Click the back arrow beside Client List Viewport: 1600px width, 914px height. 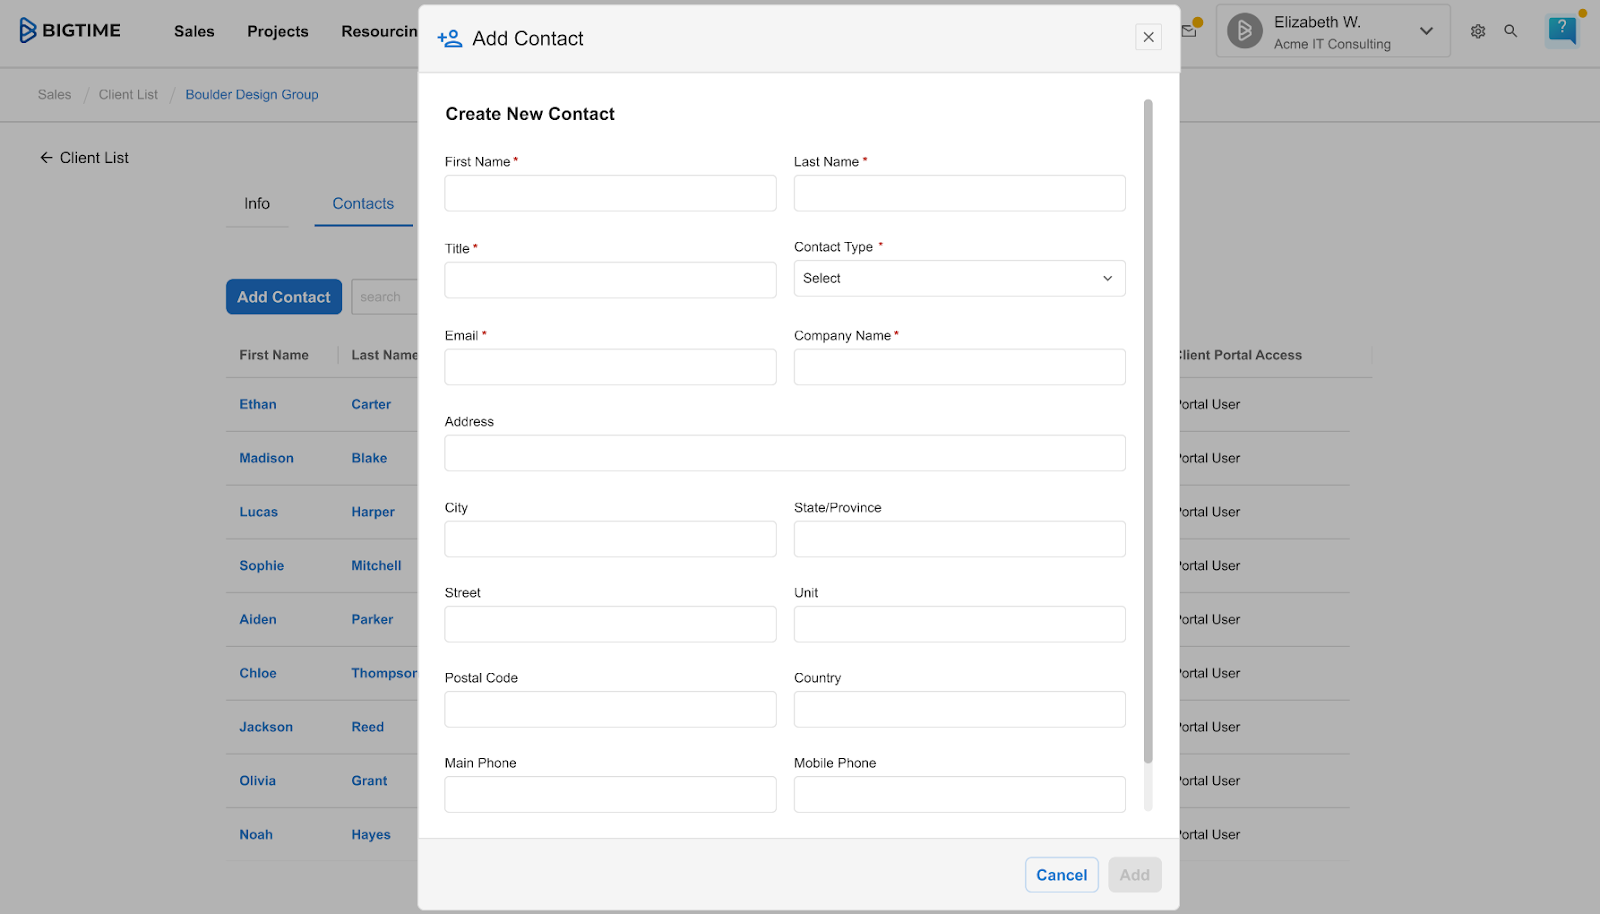(46, 157)
